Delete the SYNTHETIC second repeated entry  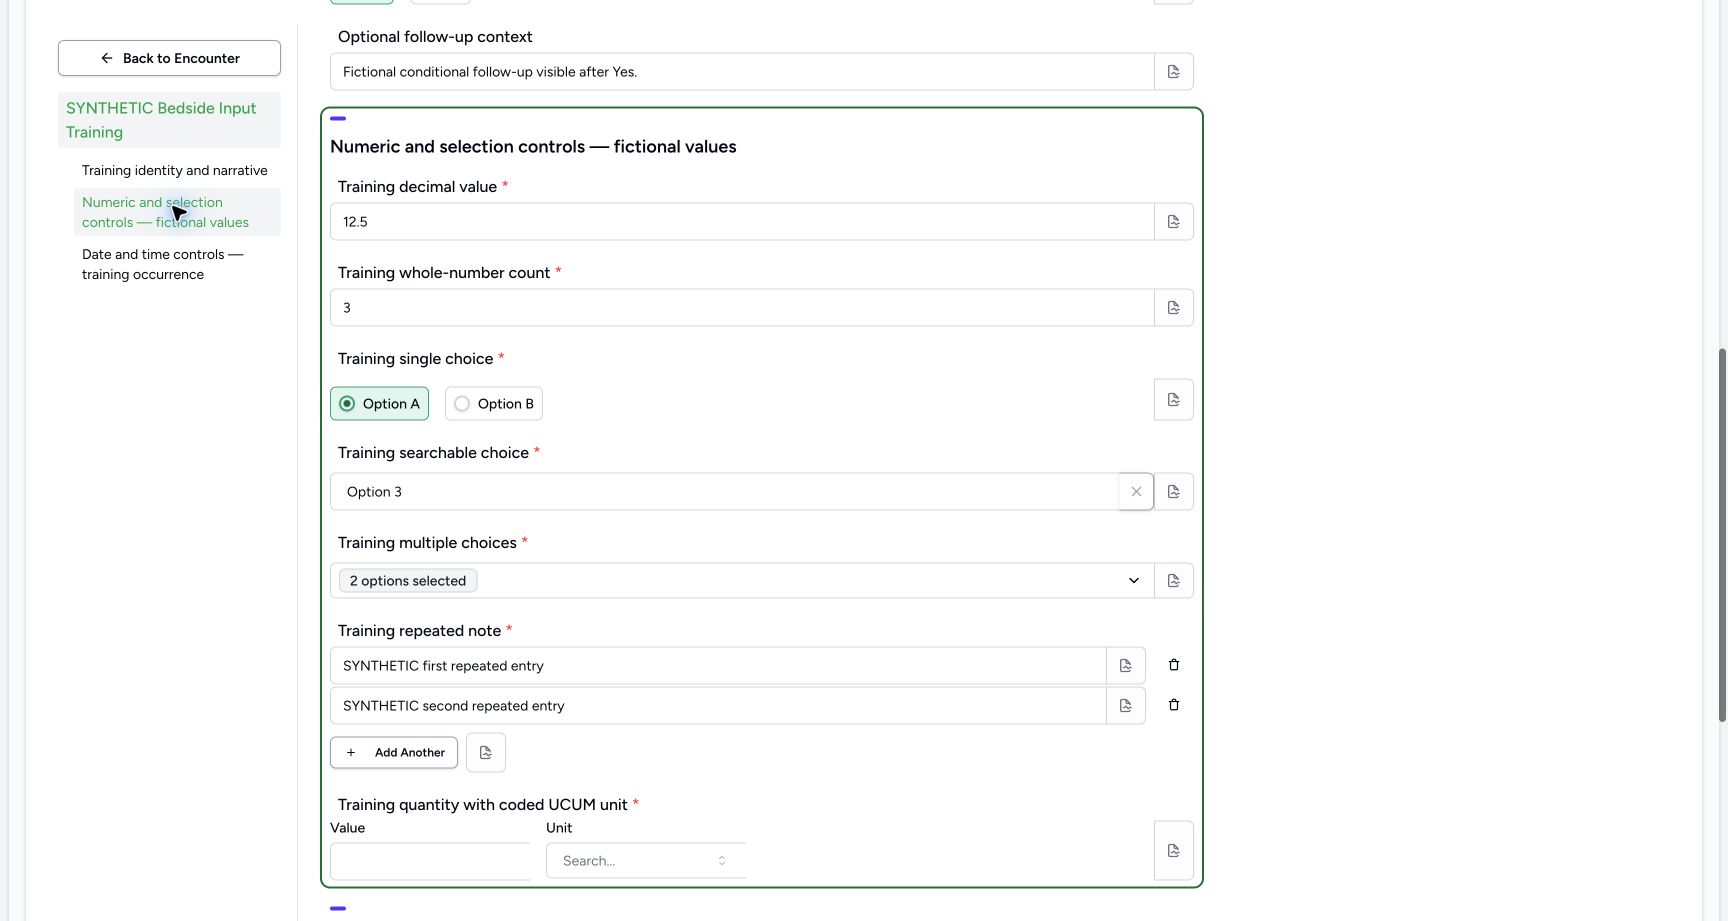tap(1174, 705)
